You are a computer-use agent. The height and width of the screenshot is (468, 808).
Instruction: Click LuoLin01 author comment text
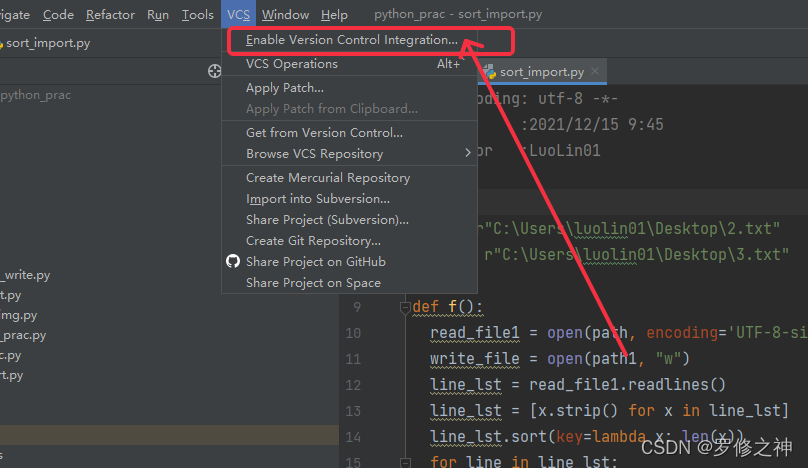pyautogui.click(x=565, y=151)
